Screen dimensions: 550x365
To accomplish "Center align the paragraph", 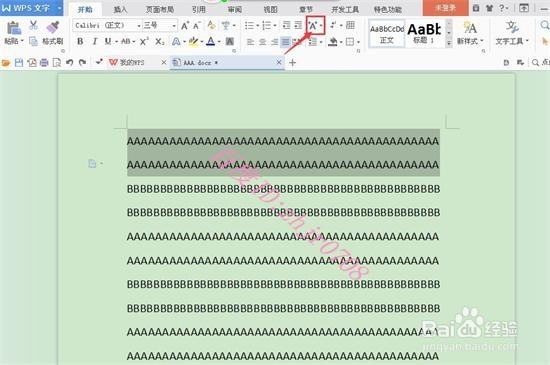I will click(262, 42).
